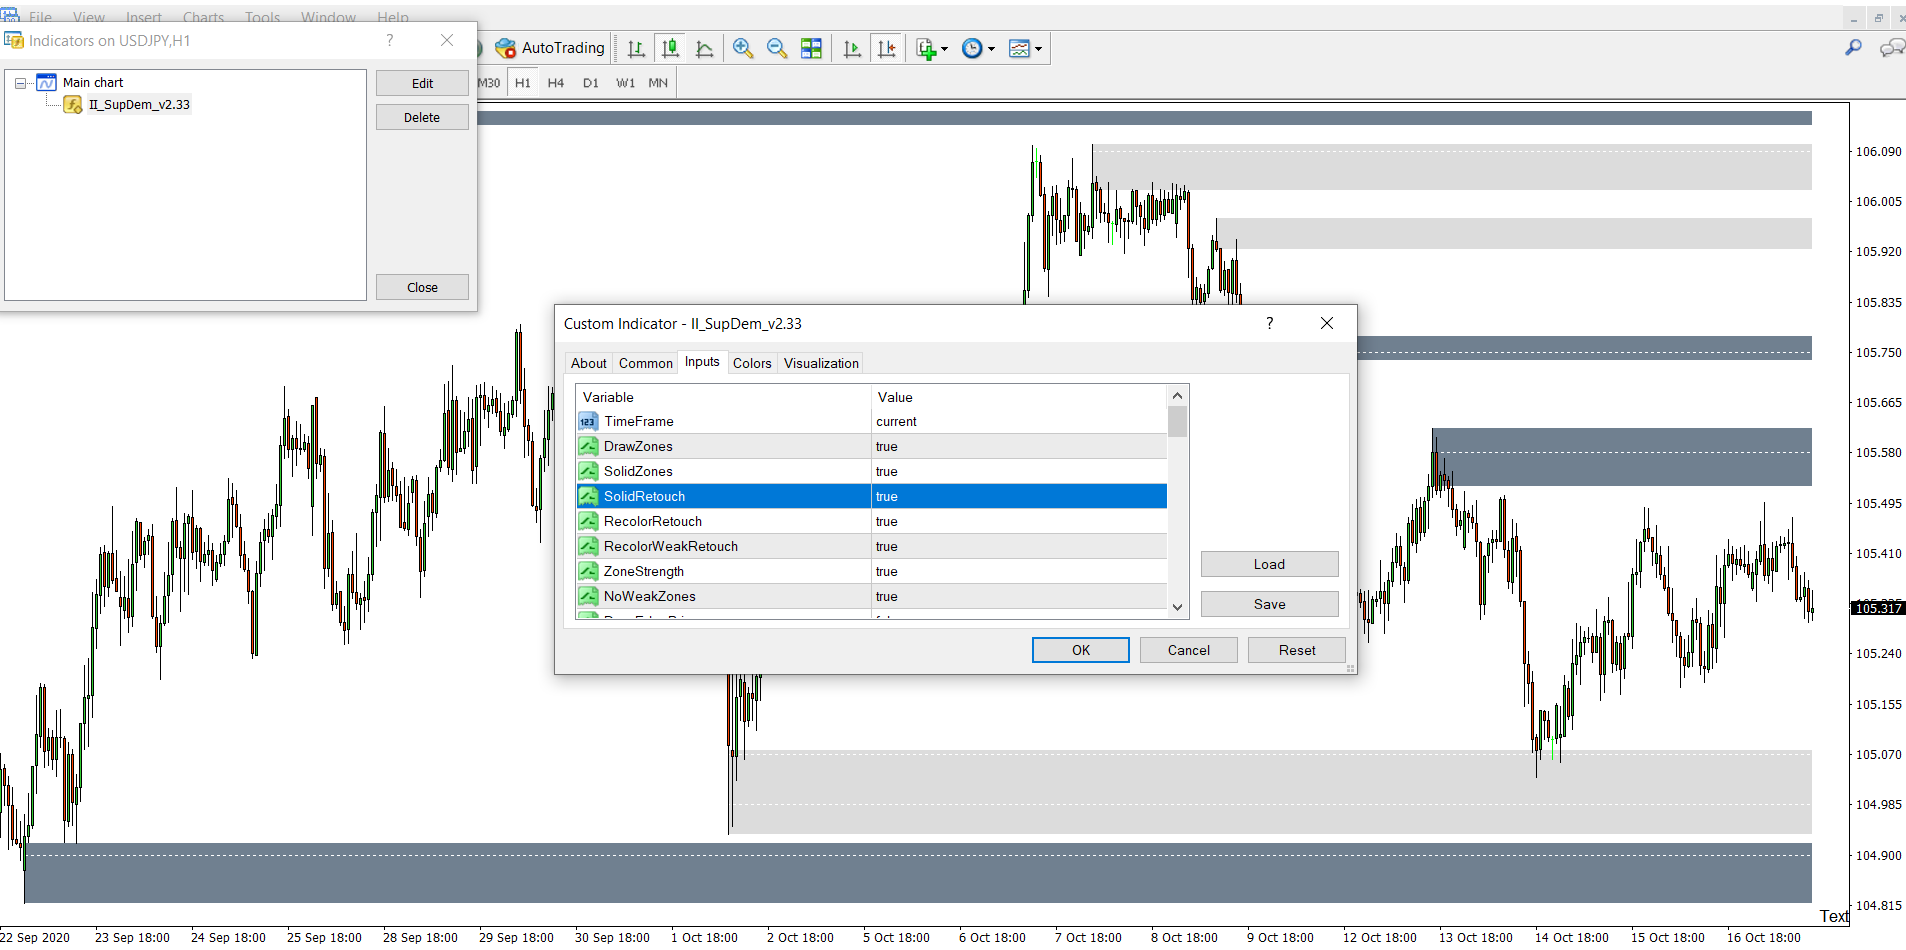Select the RecolorRetouch variable row
Viewport: 1906px width, 950px height.
tap(871, 522)
